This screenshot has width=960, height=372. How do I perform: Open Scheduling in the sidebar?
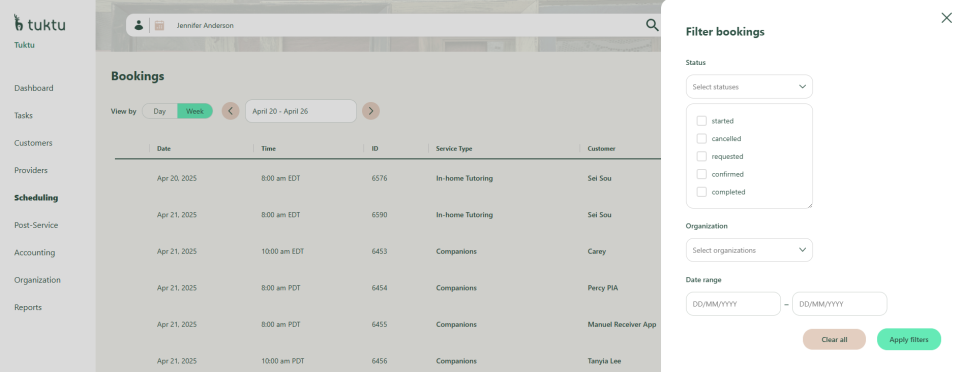tap(36, 198)
